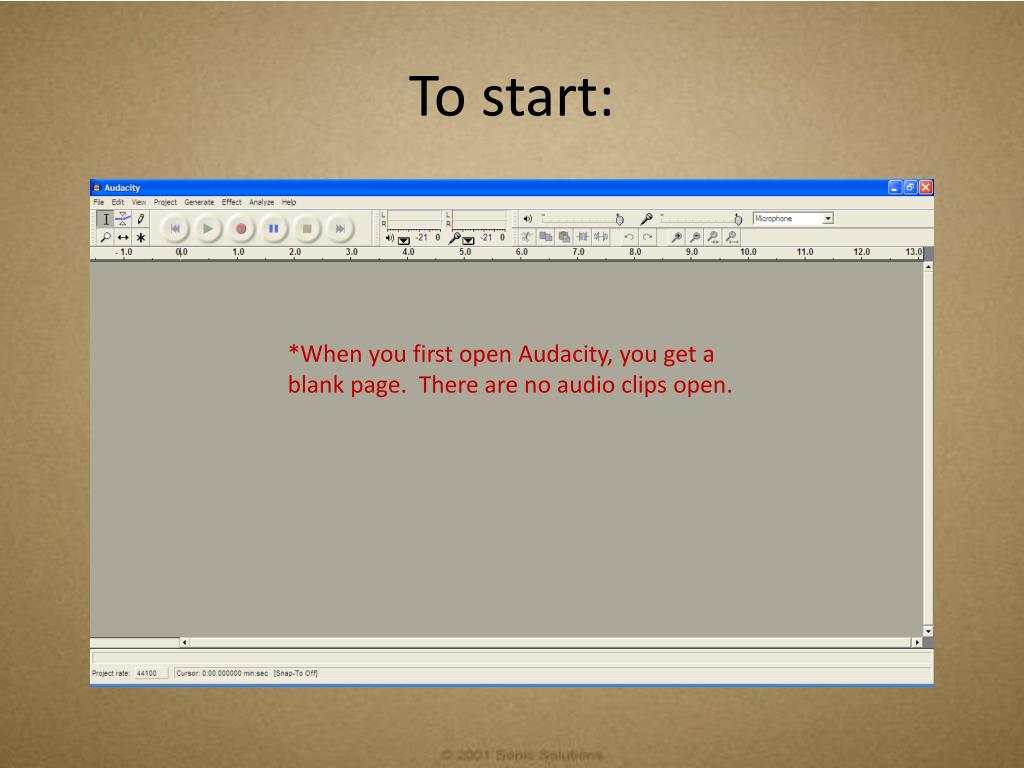Screen dimensions: 1024x768
Task: Click the vertical scrollbar down arrow
Action: click(928, 632)
